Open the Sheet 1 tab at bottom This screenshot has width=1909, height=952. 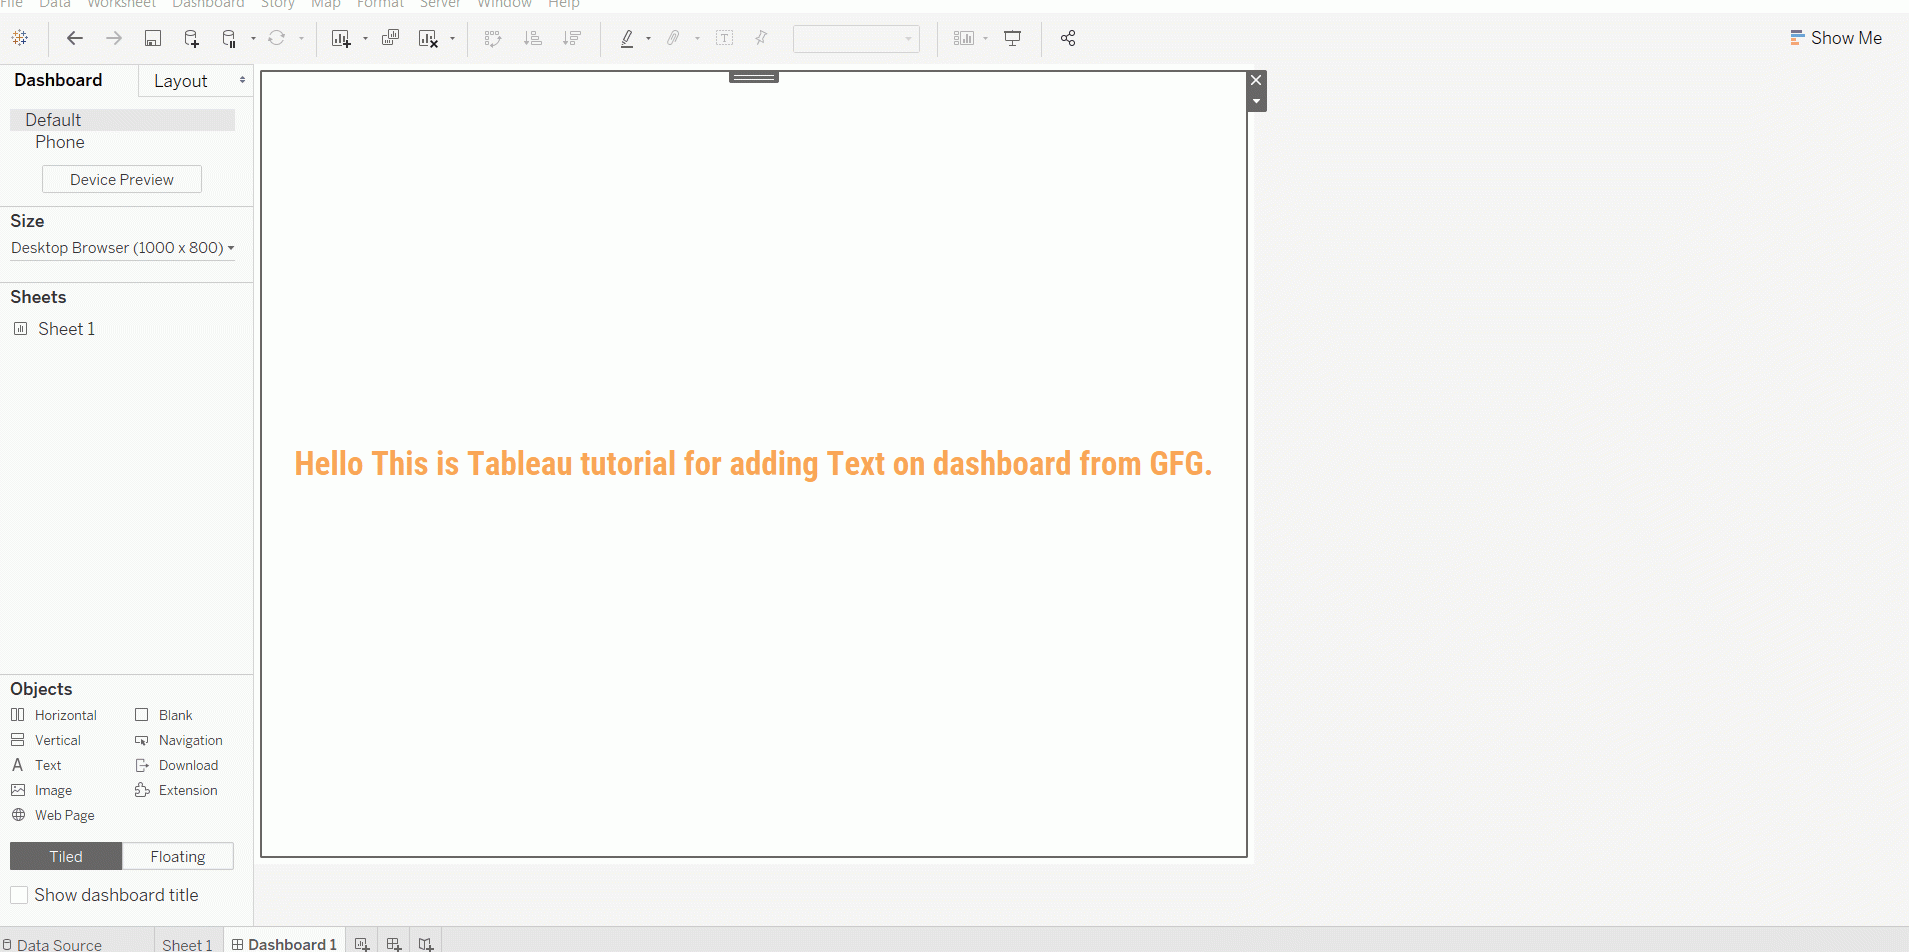click(x=187, y=944)
